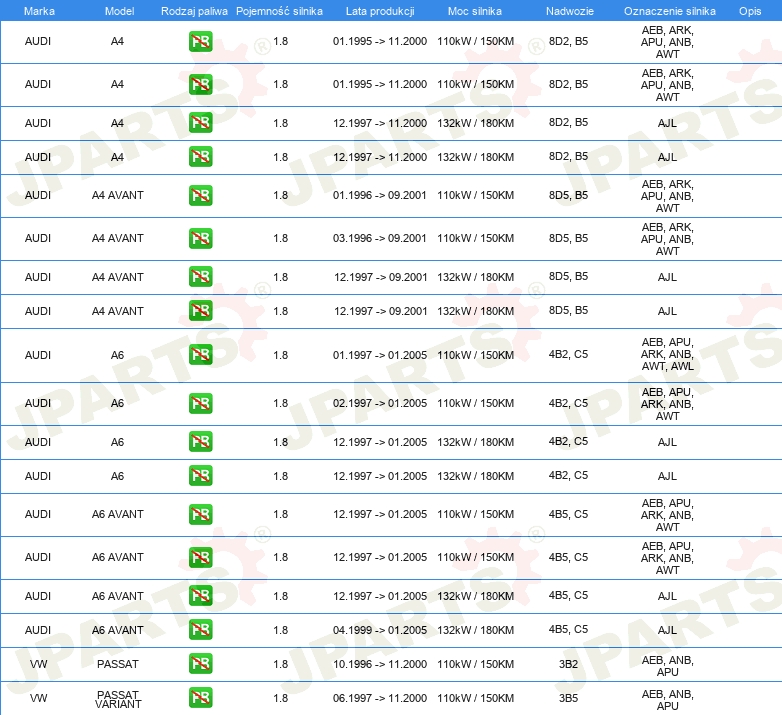Click the 'Opis' column header
The image size is (782, 715).
(x=750, y=11)
